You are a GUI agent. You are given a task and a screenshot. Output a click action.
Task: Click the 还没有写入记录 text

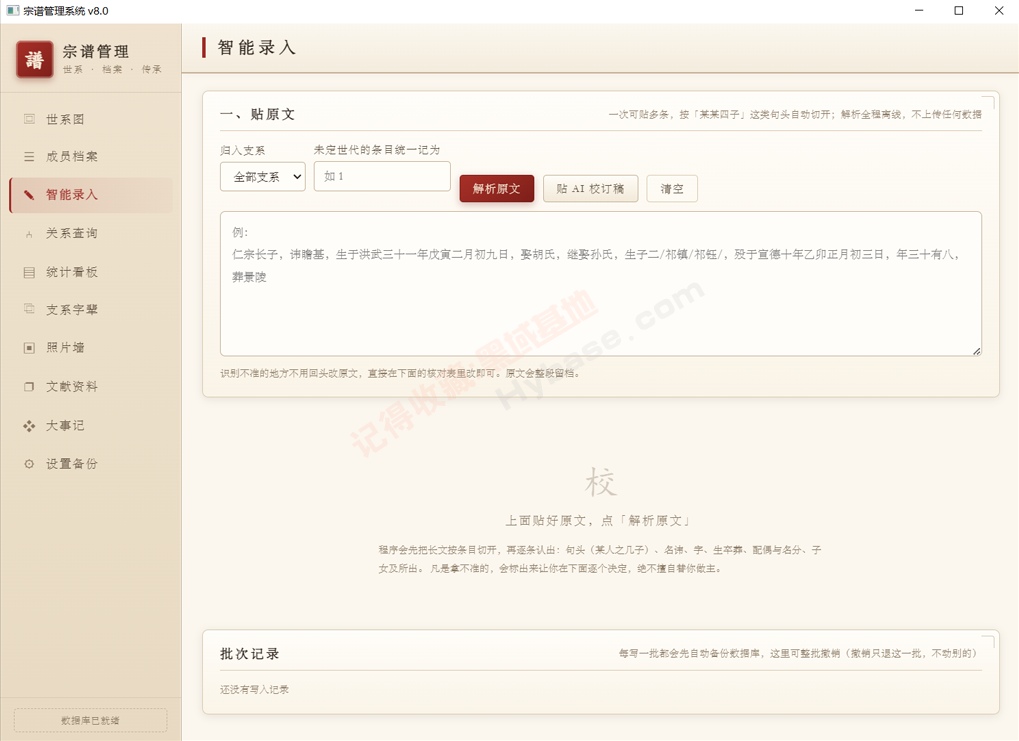(x=255, y=690)
